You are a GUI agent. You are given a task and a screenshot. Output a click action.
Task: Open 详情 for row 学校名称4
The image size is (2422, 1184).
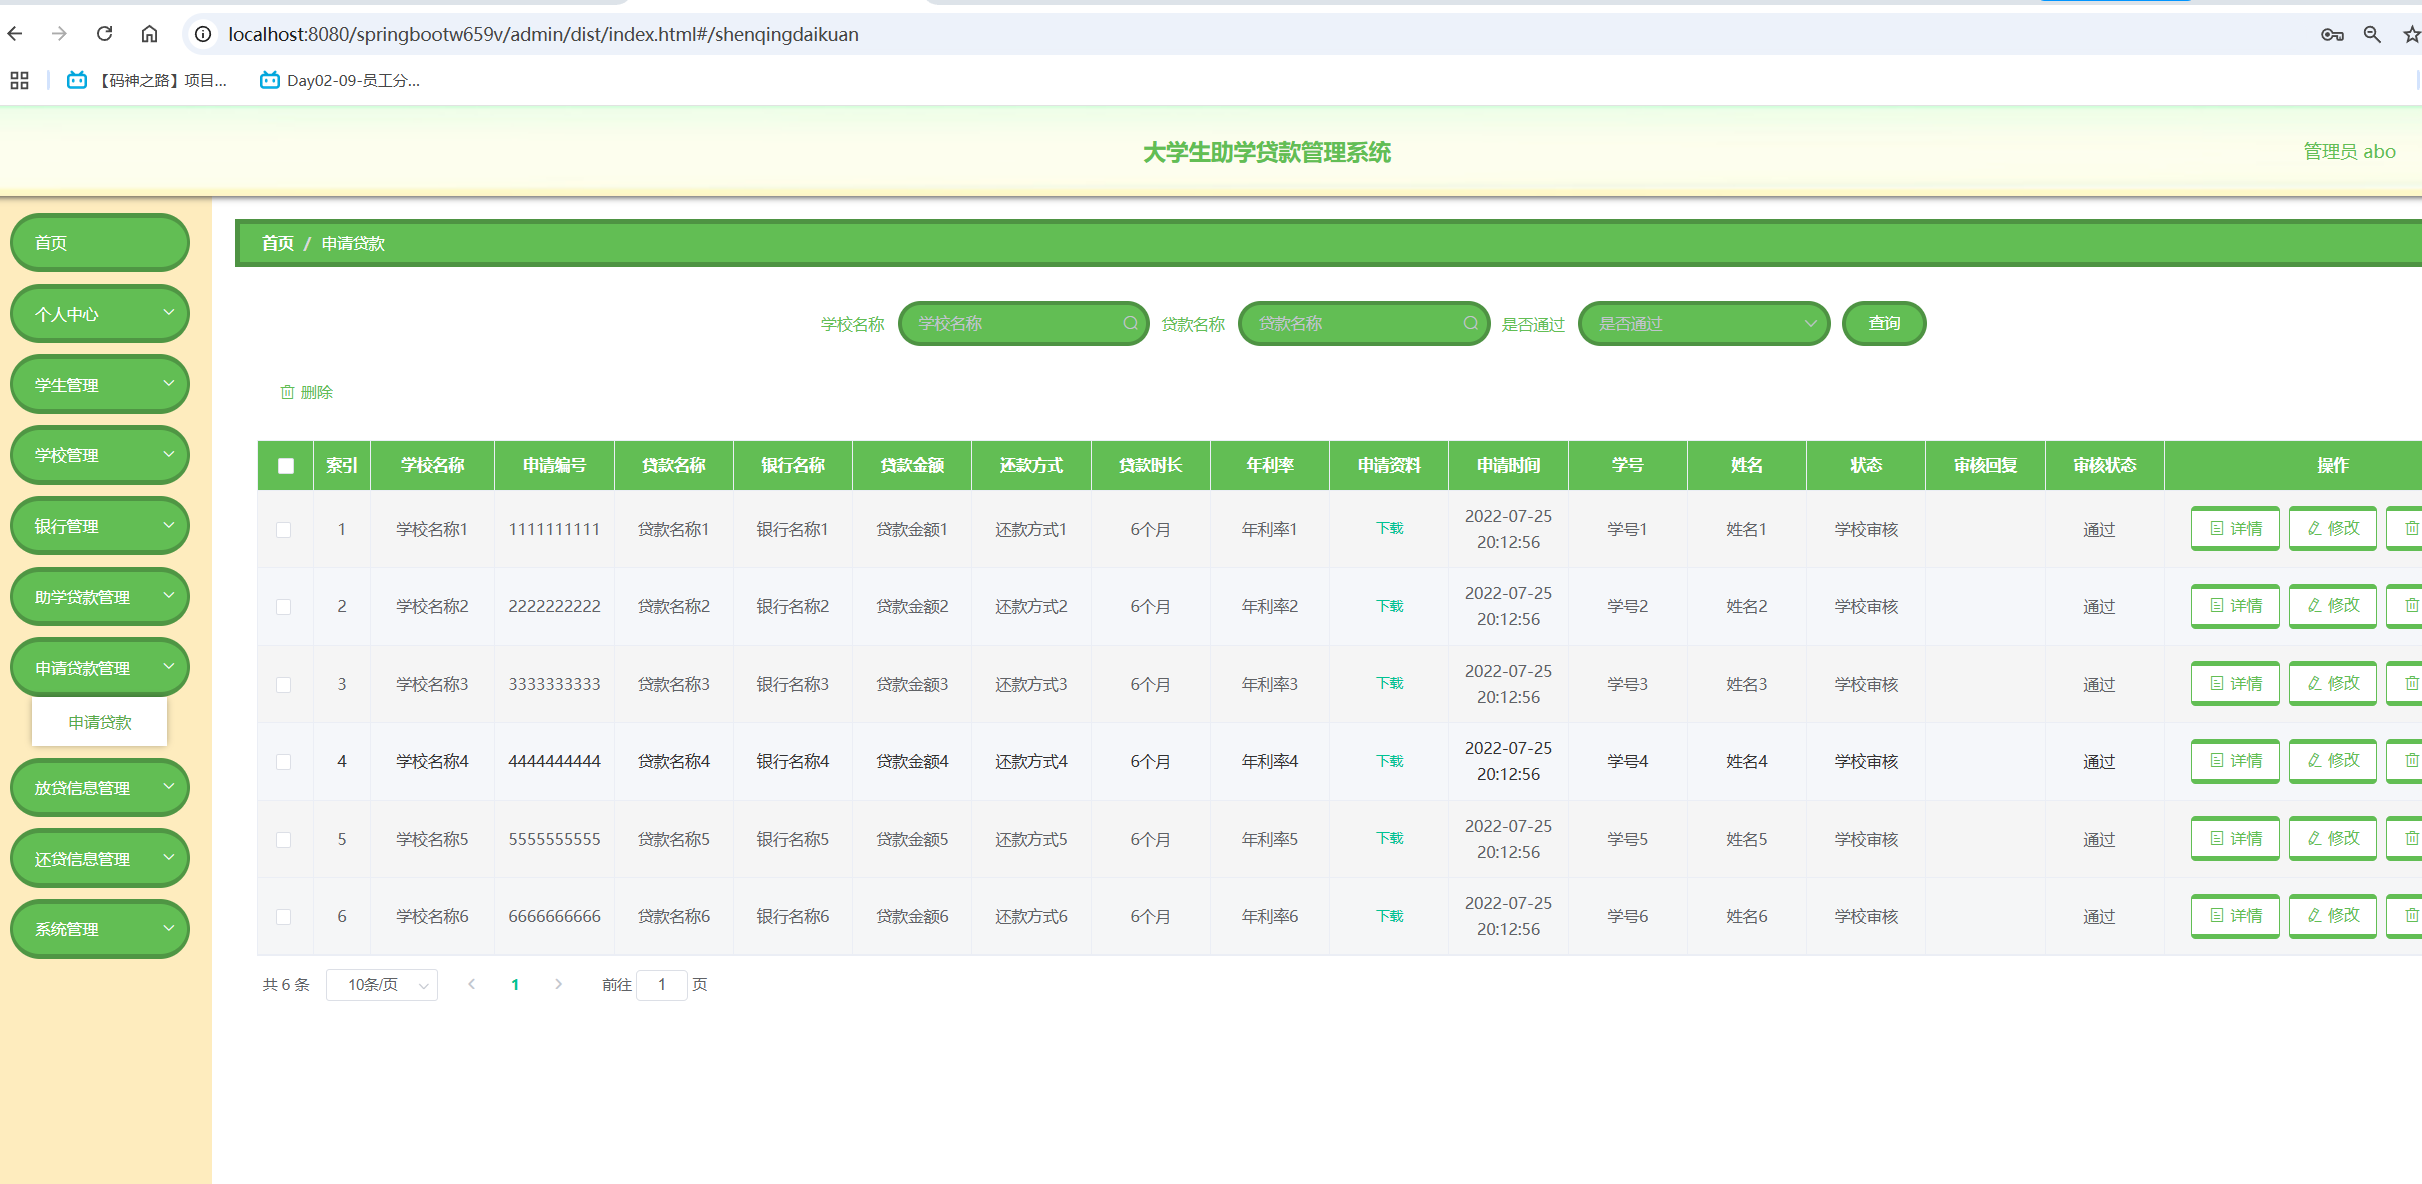(2235, 761)
